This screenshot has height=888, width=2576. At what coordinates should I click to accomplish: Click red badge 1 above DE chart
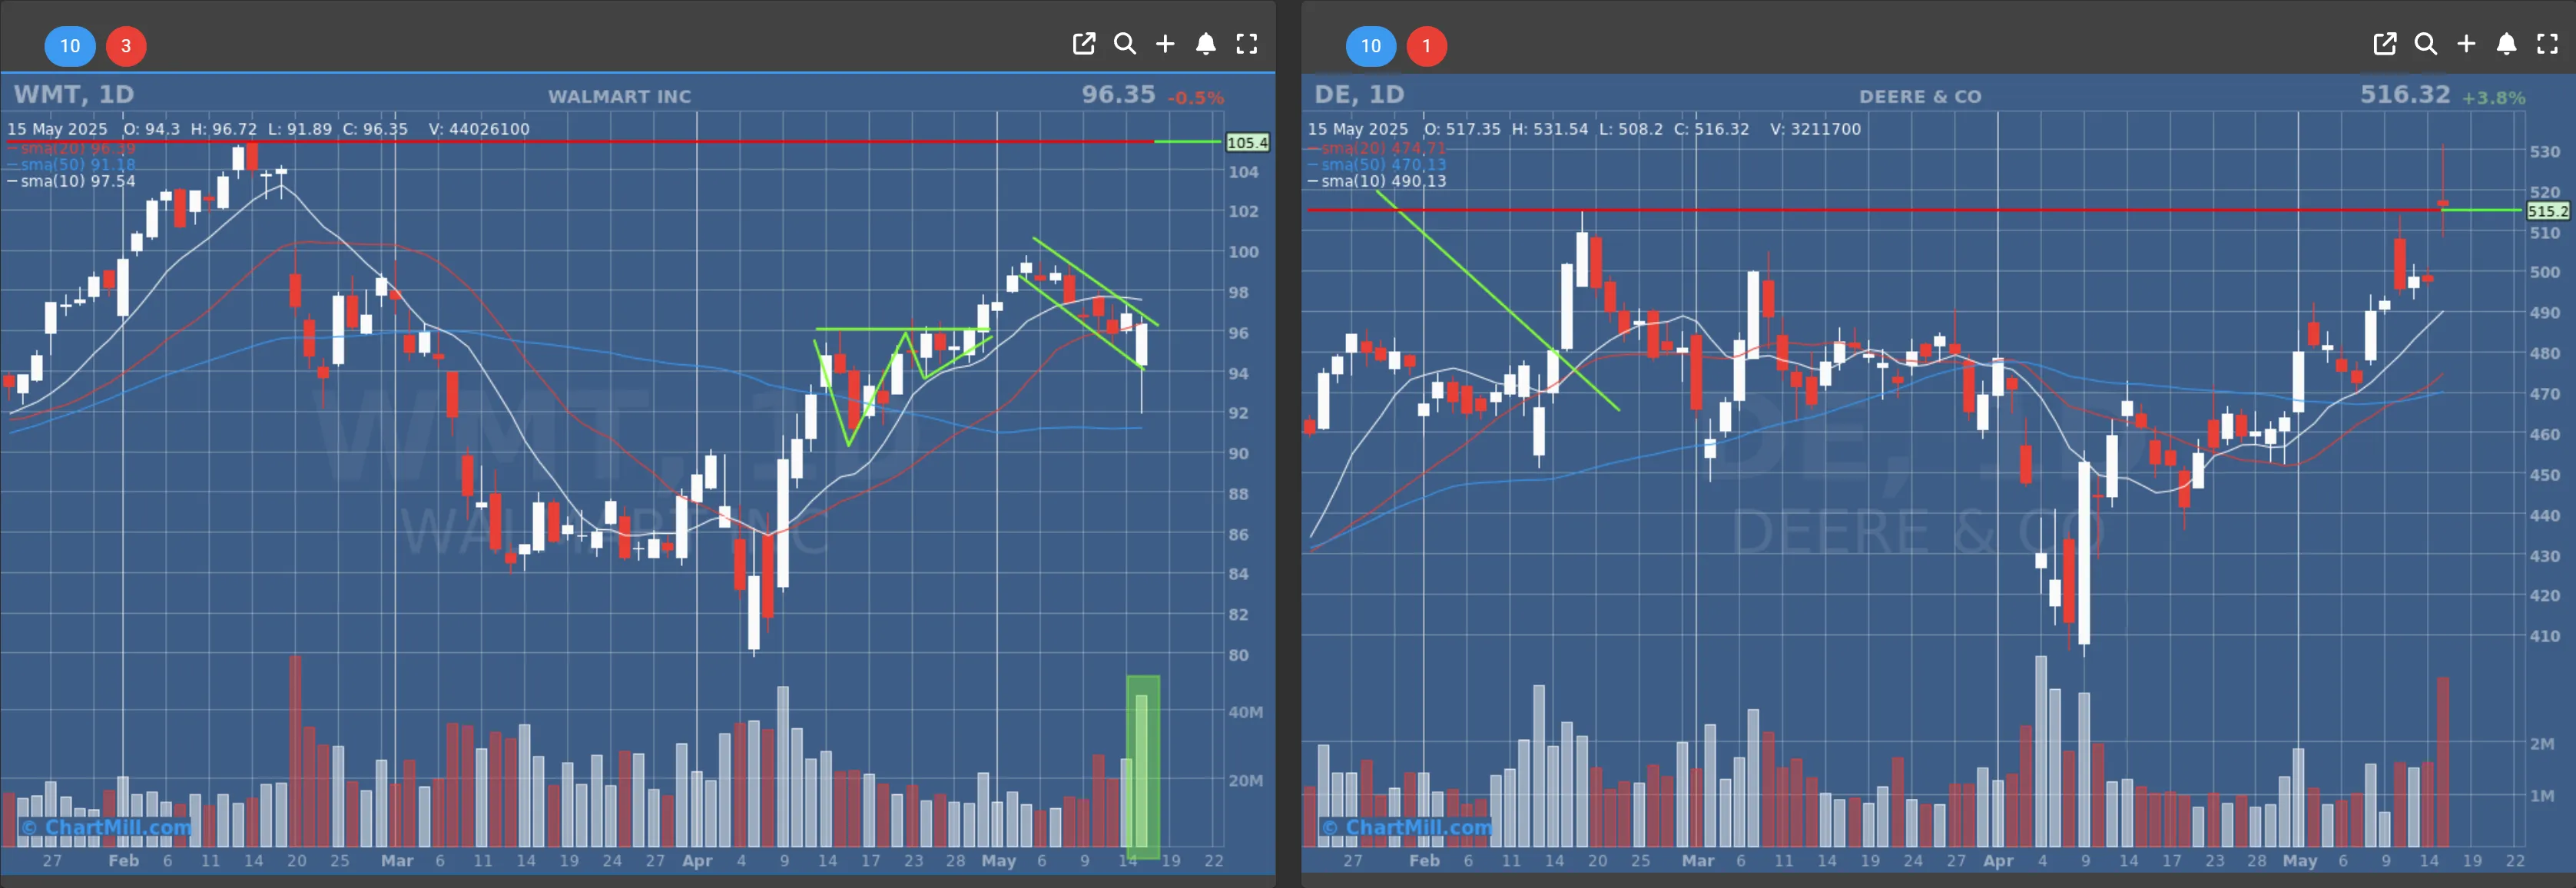(x=1427, y=46)
